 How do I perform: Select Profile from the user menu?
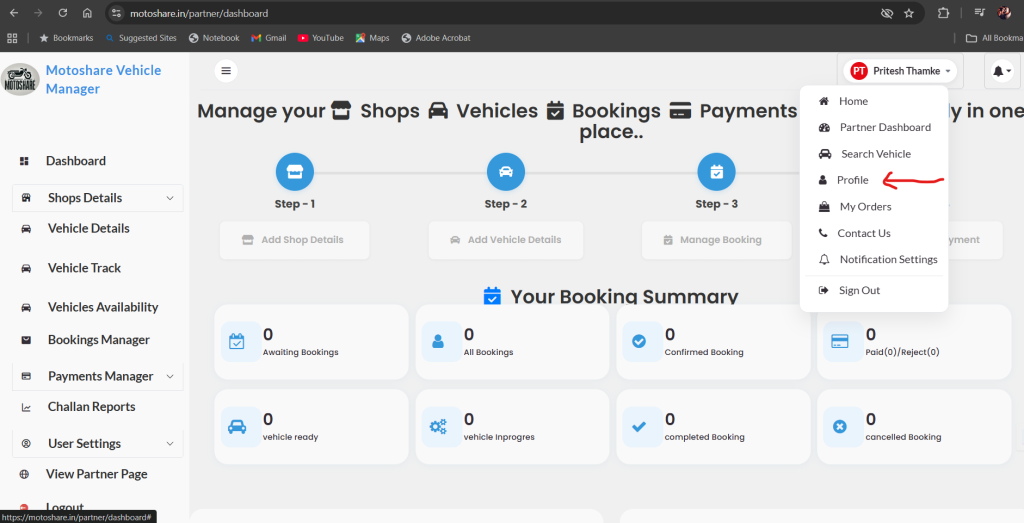[x=852, y=180]
